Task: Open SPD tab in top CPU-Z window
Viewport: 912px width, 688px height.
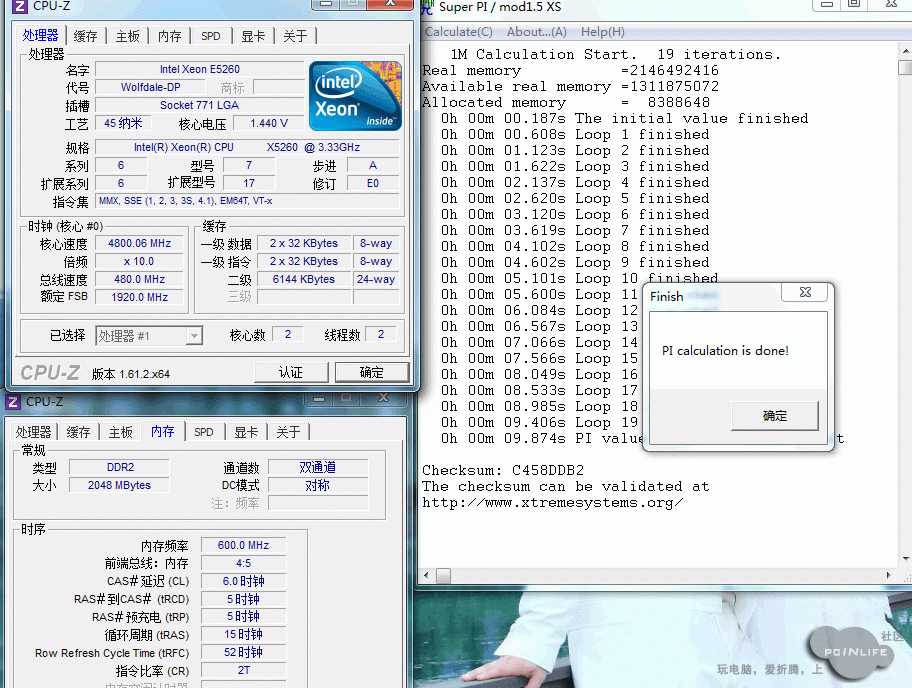Action: click(x=211, y=36)
